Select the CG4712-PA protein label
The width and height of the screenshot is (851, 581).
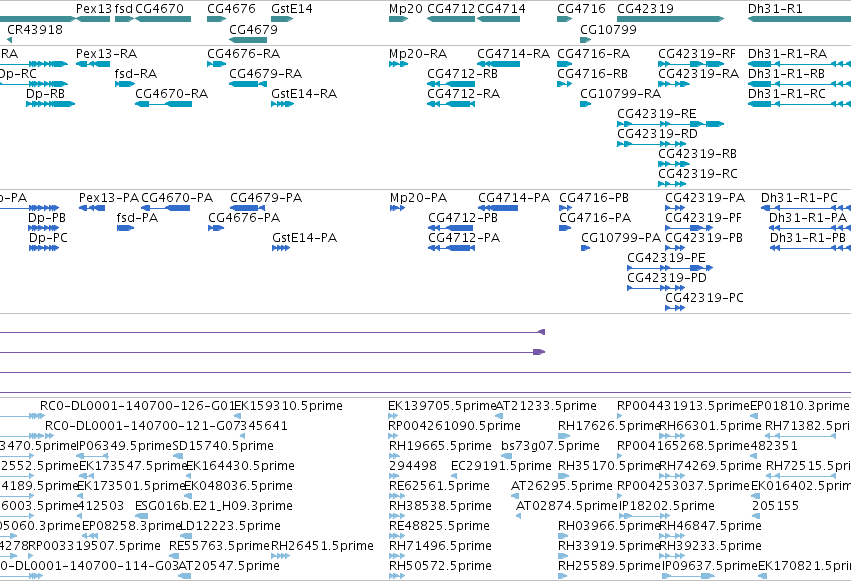pyautogui.click(x=464, y=238)
